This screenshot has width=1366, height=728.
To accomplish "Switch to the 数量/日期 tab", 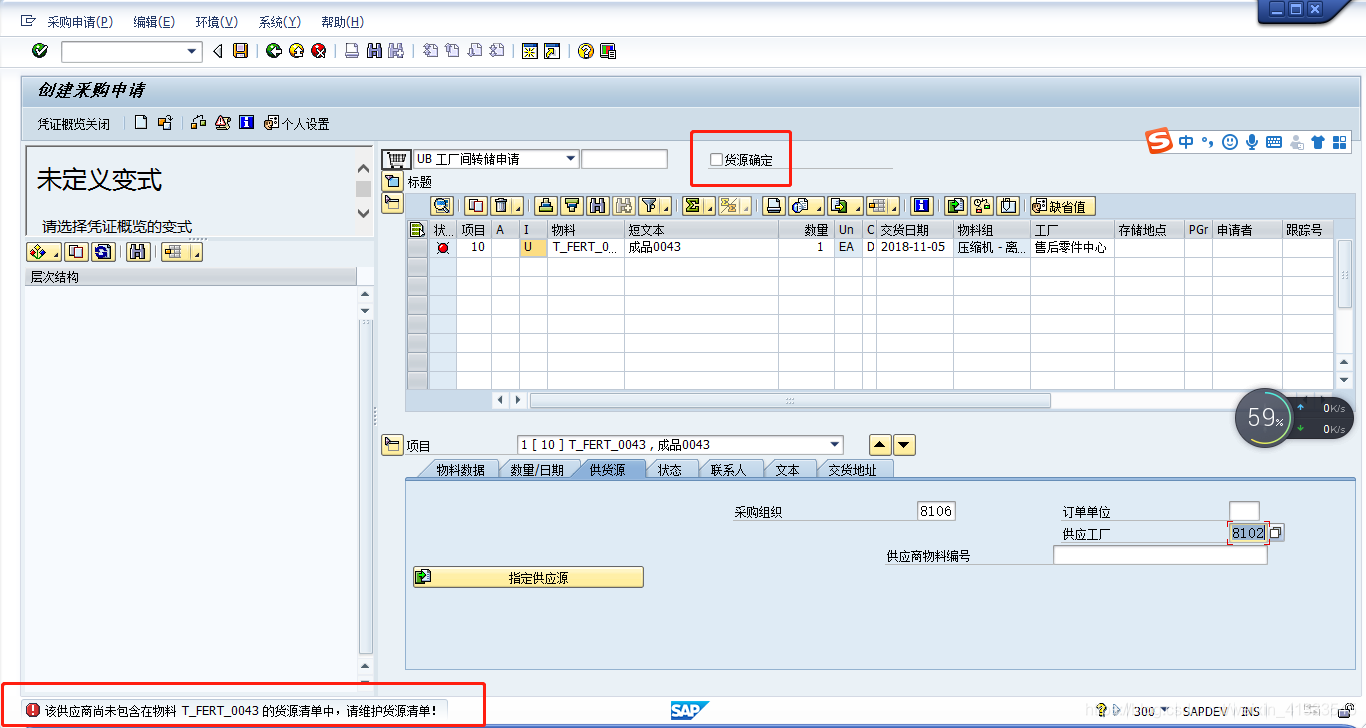I will coord(537,470).
